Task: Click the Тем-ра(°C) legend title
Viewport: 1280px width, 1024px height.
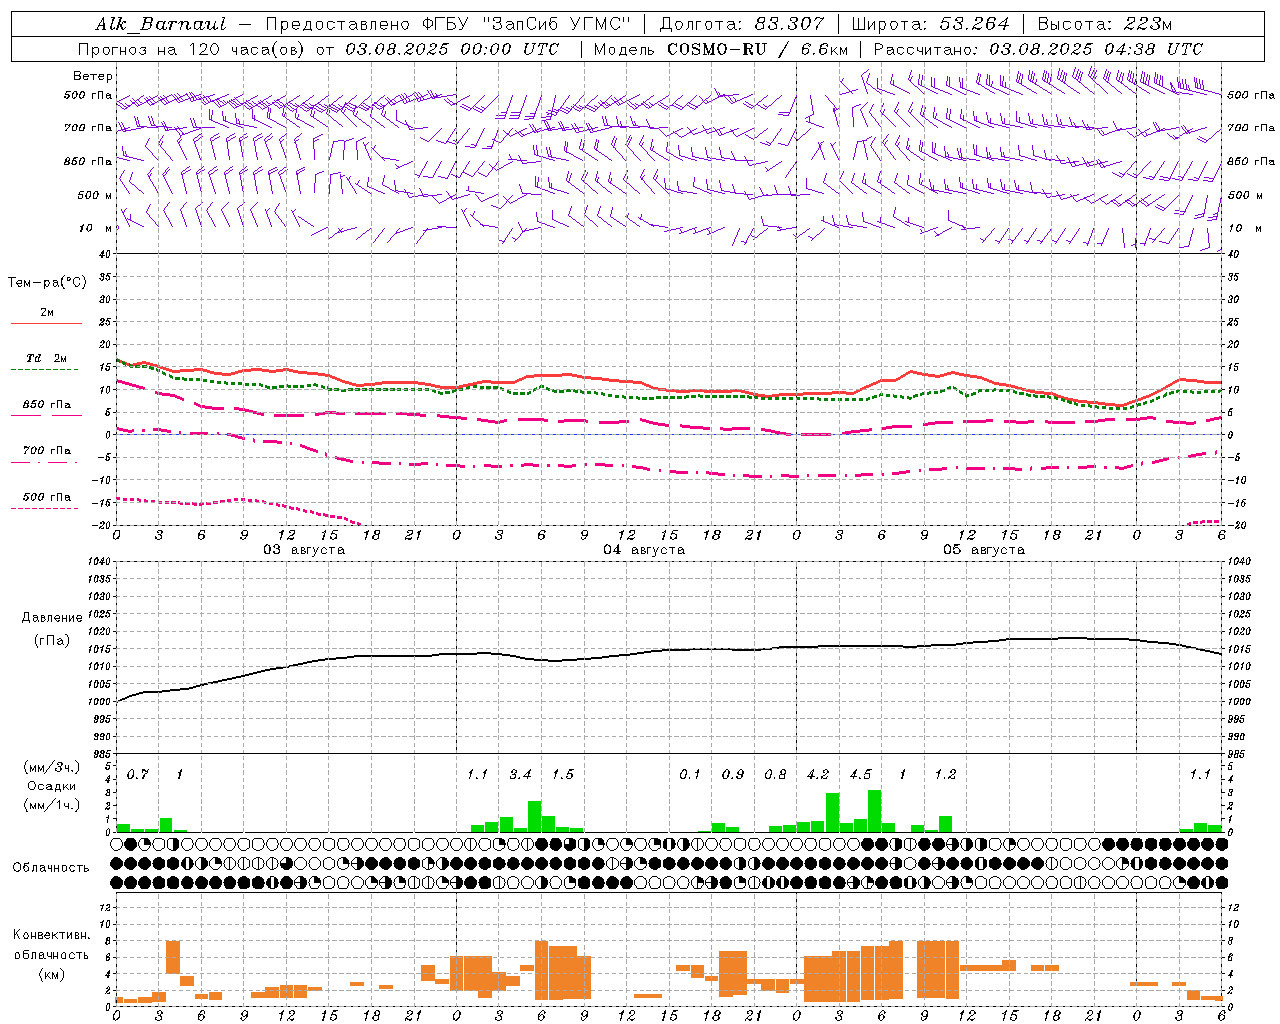Action: point(47,283)
